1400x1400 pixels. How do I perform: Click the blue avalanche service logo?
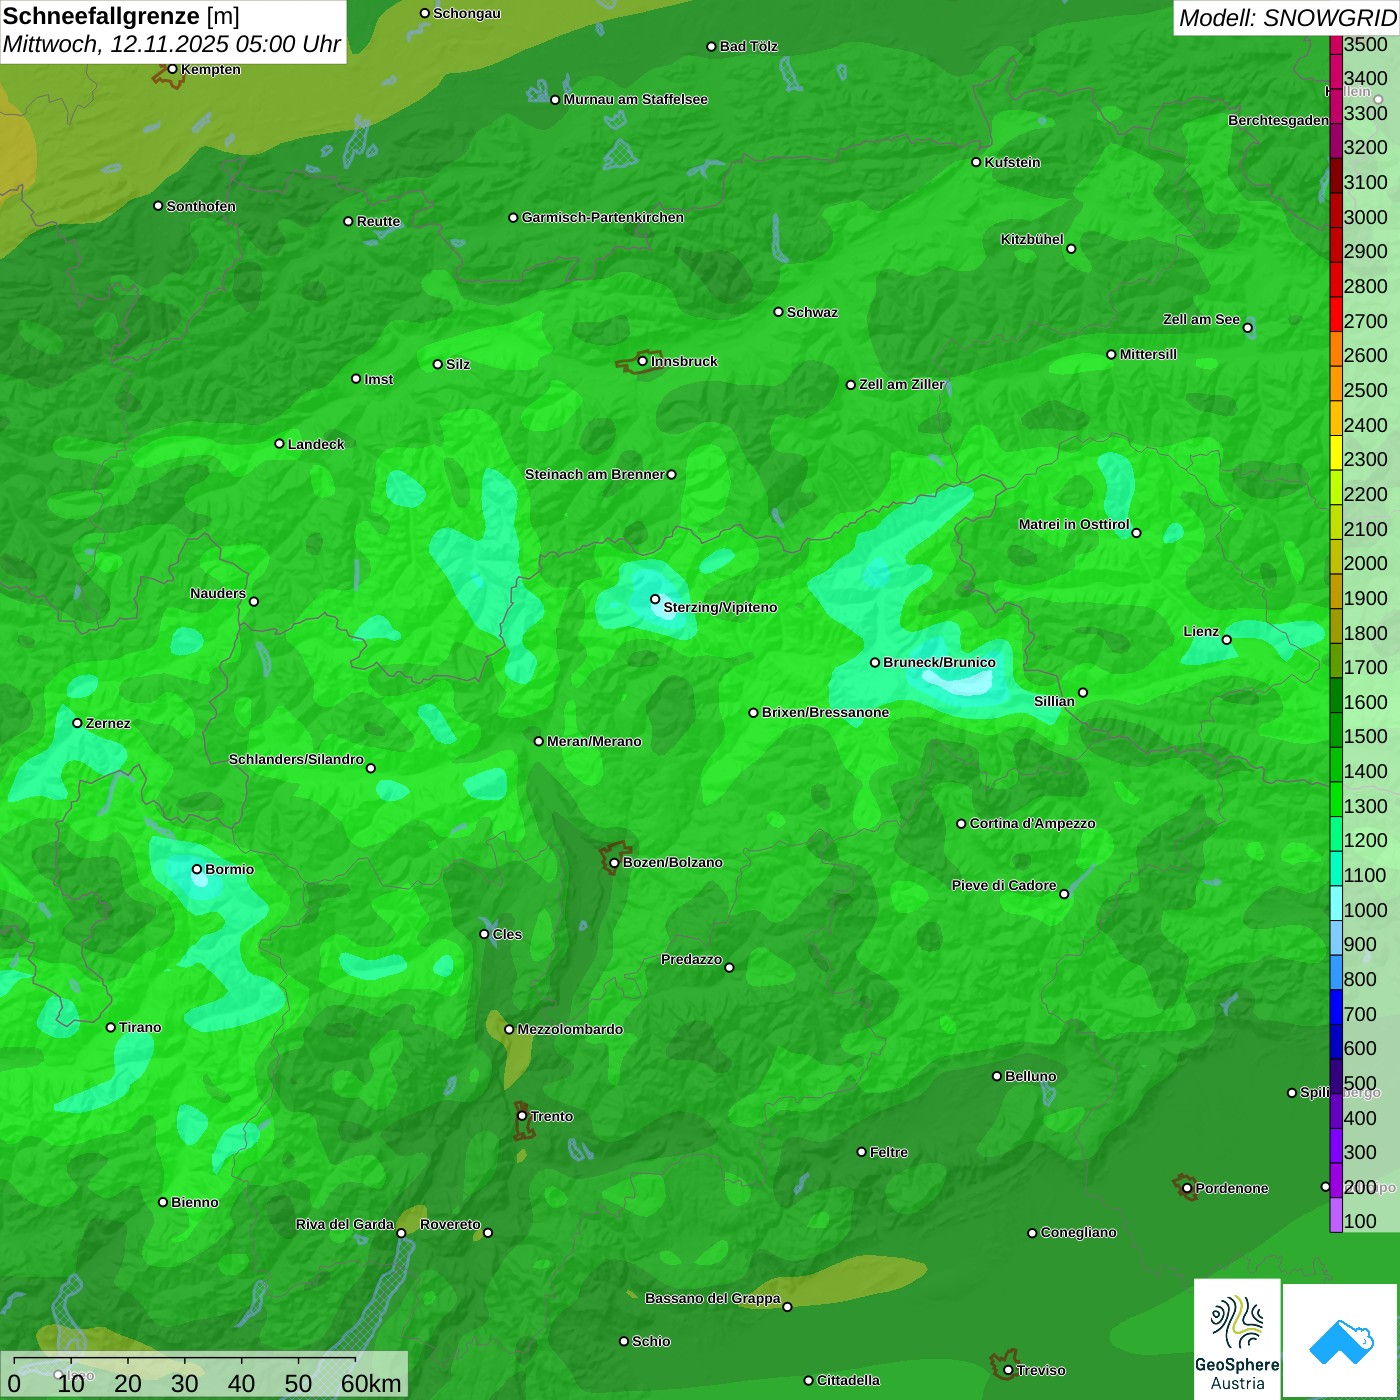pyautogui.click(x=1340, y=1341)
